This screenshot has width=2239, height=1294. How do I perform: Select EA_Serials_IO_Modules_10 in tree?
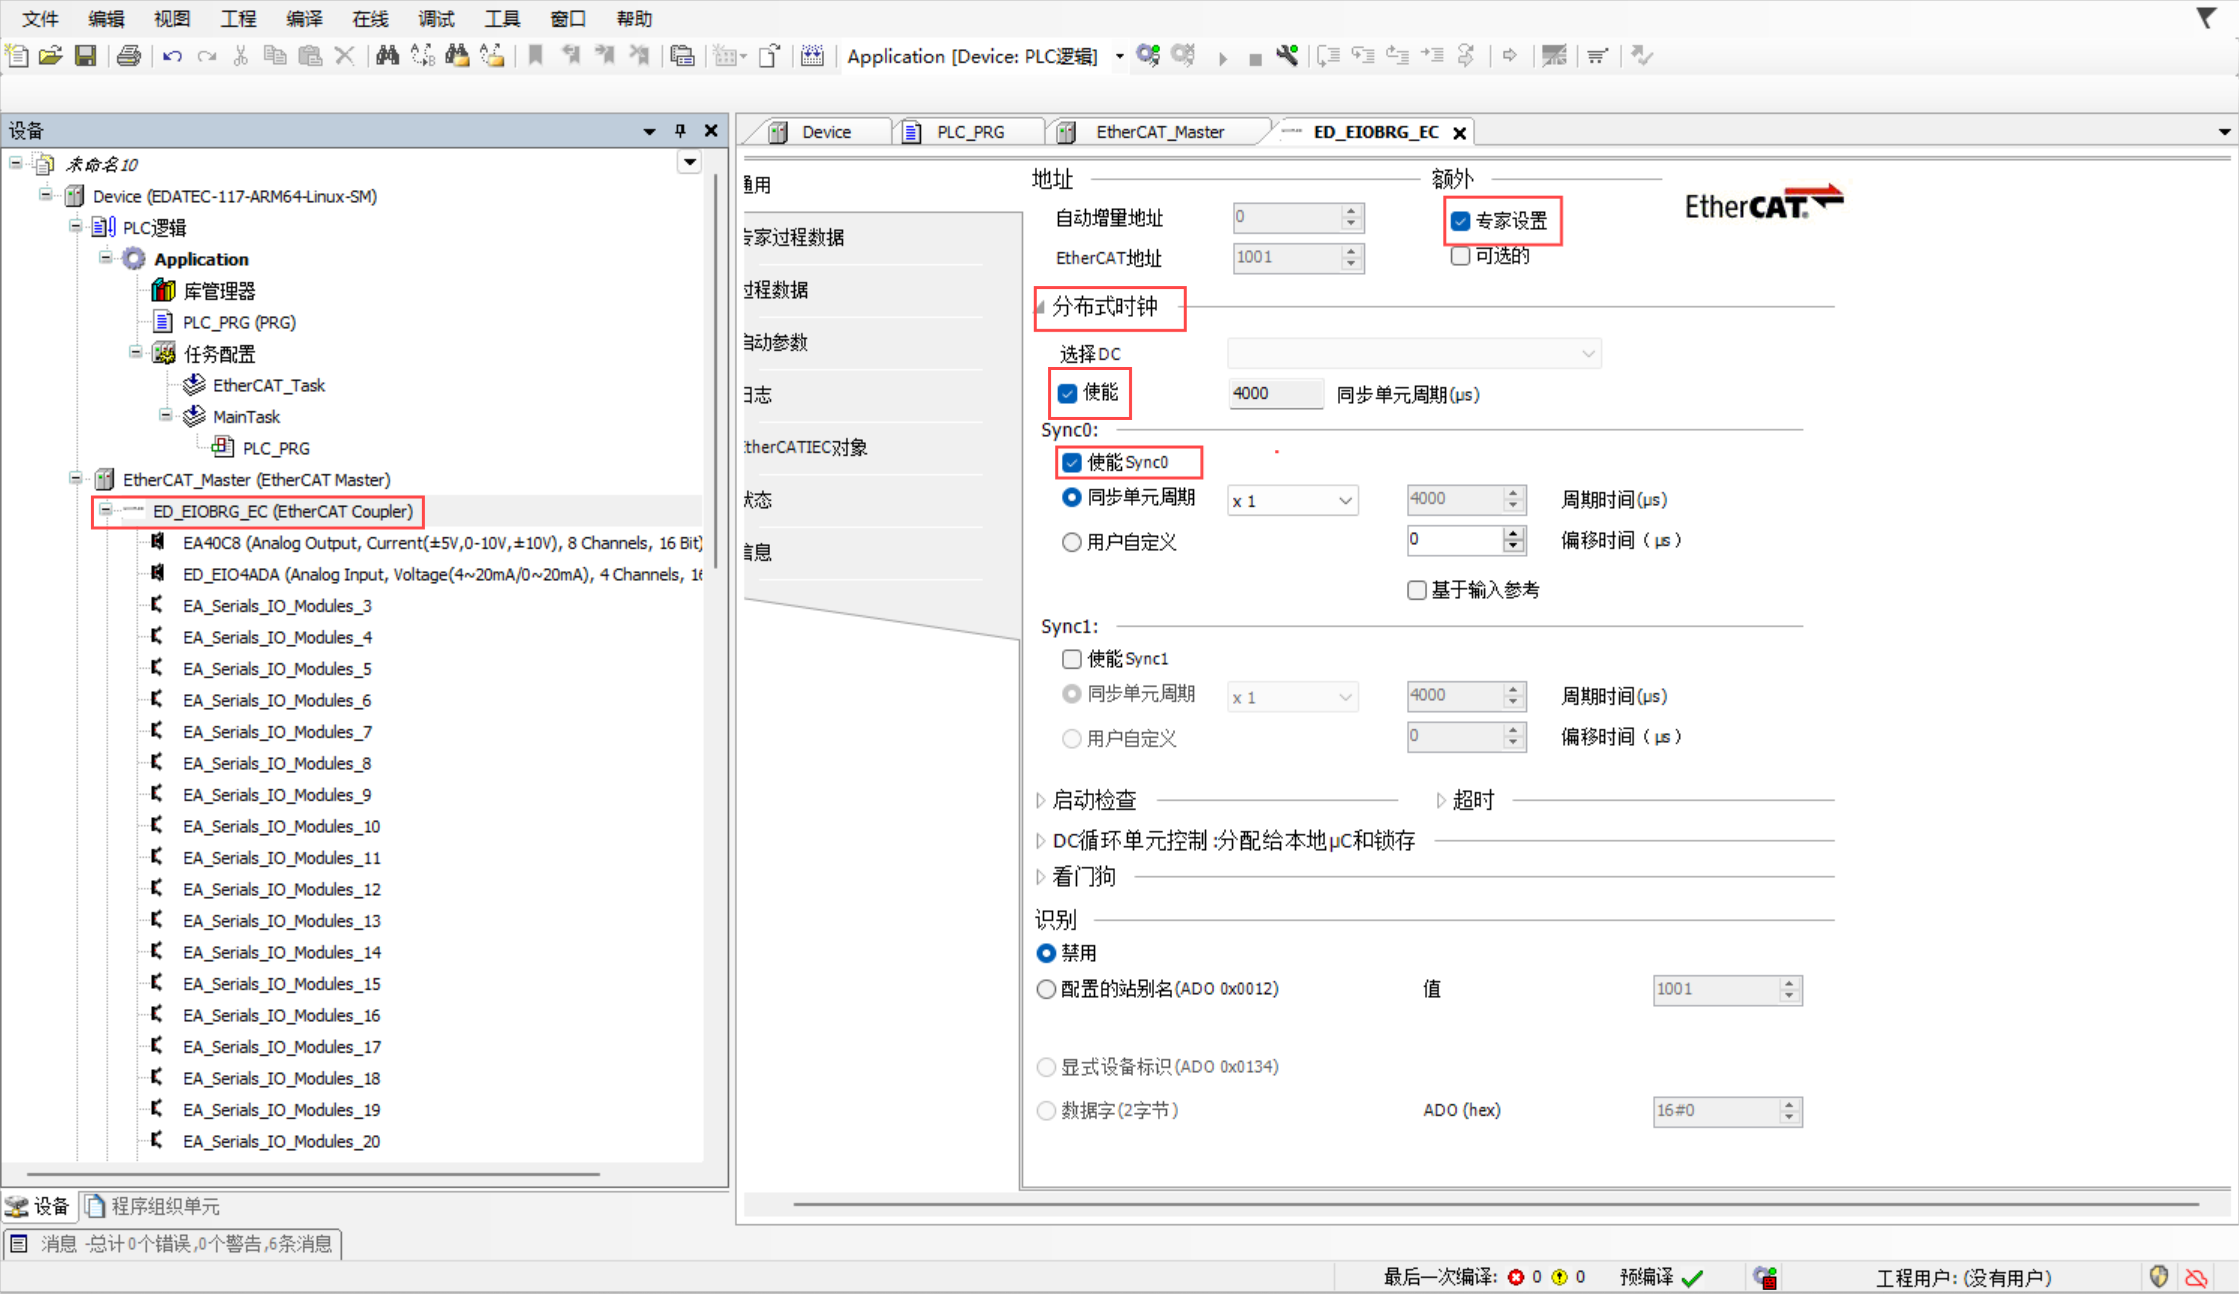pyautogui.click(x=281, y=826)
